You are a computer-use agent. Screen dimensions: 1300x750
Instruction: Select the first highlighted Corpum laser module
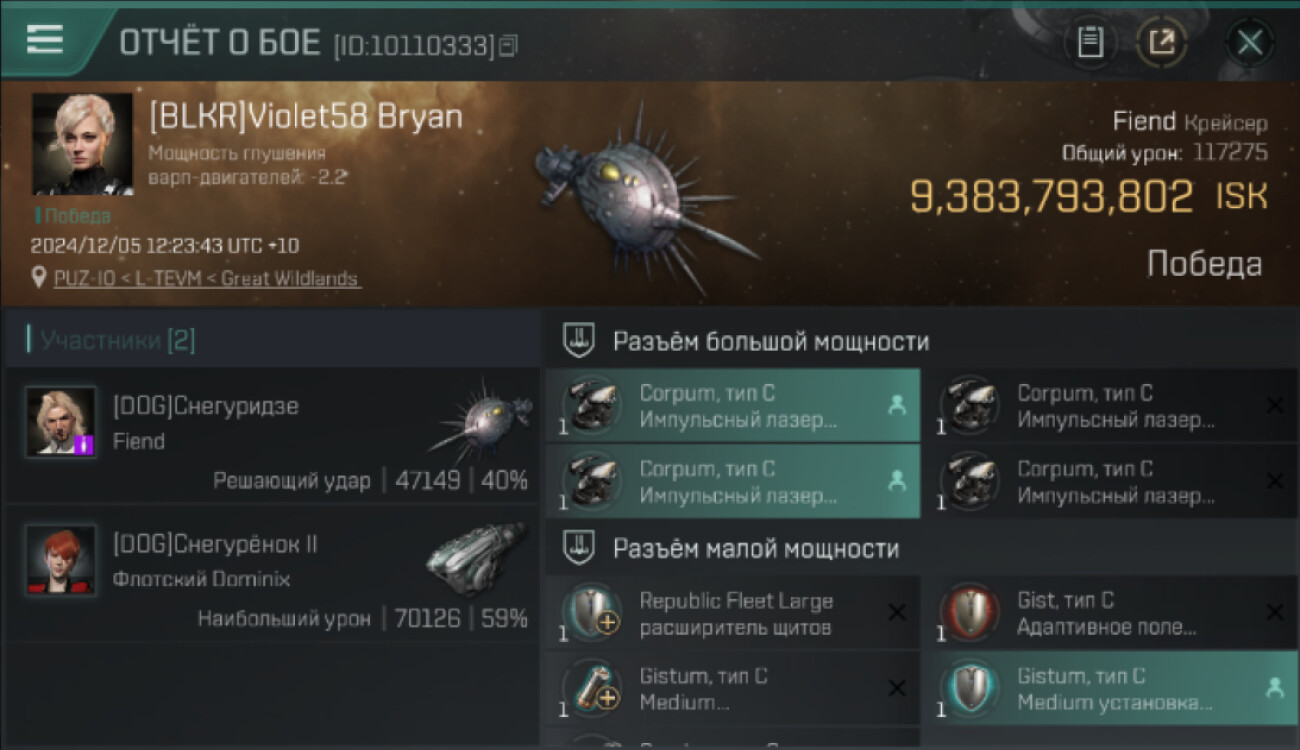click(733, 406)
